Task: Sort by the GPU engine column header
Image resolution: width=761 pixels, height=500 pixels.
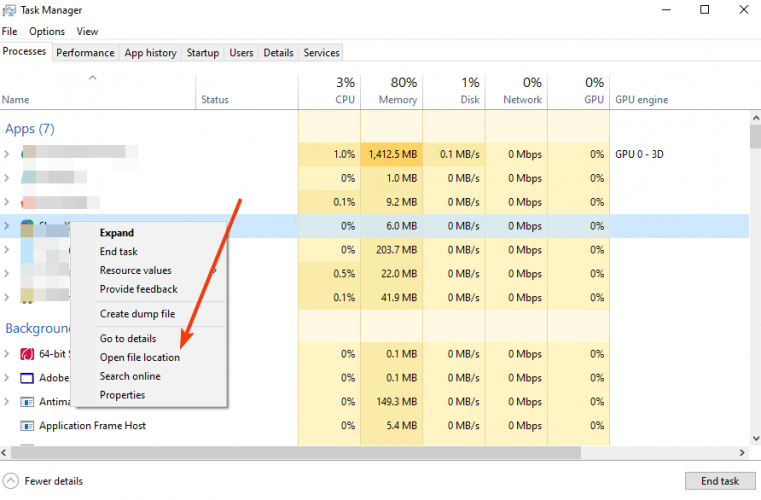Action: 679,92
